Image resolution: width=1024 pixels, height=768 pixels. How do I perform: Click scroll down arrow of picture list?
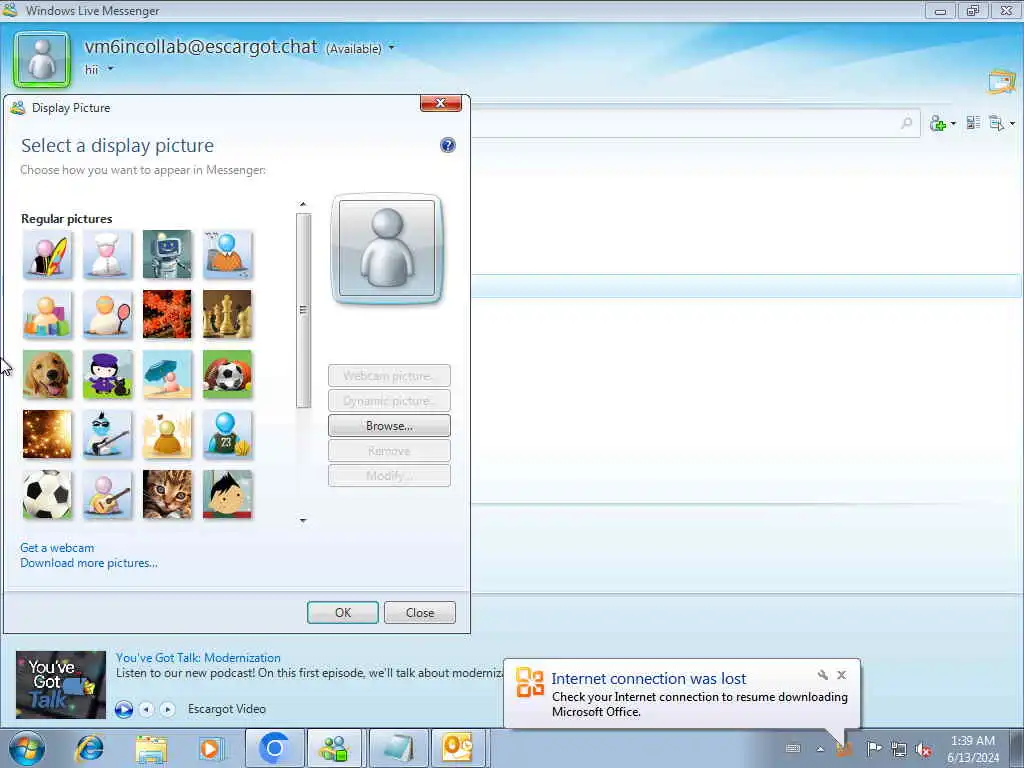tap(303, 520)
